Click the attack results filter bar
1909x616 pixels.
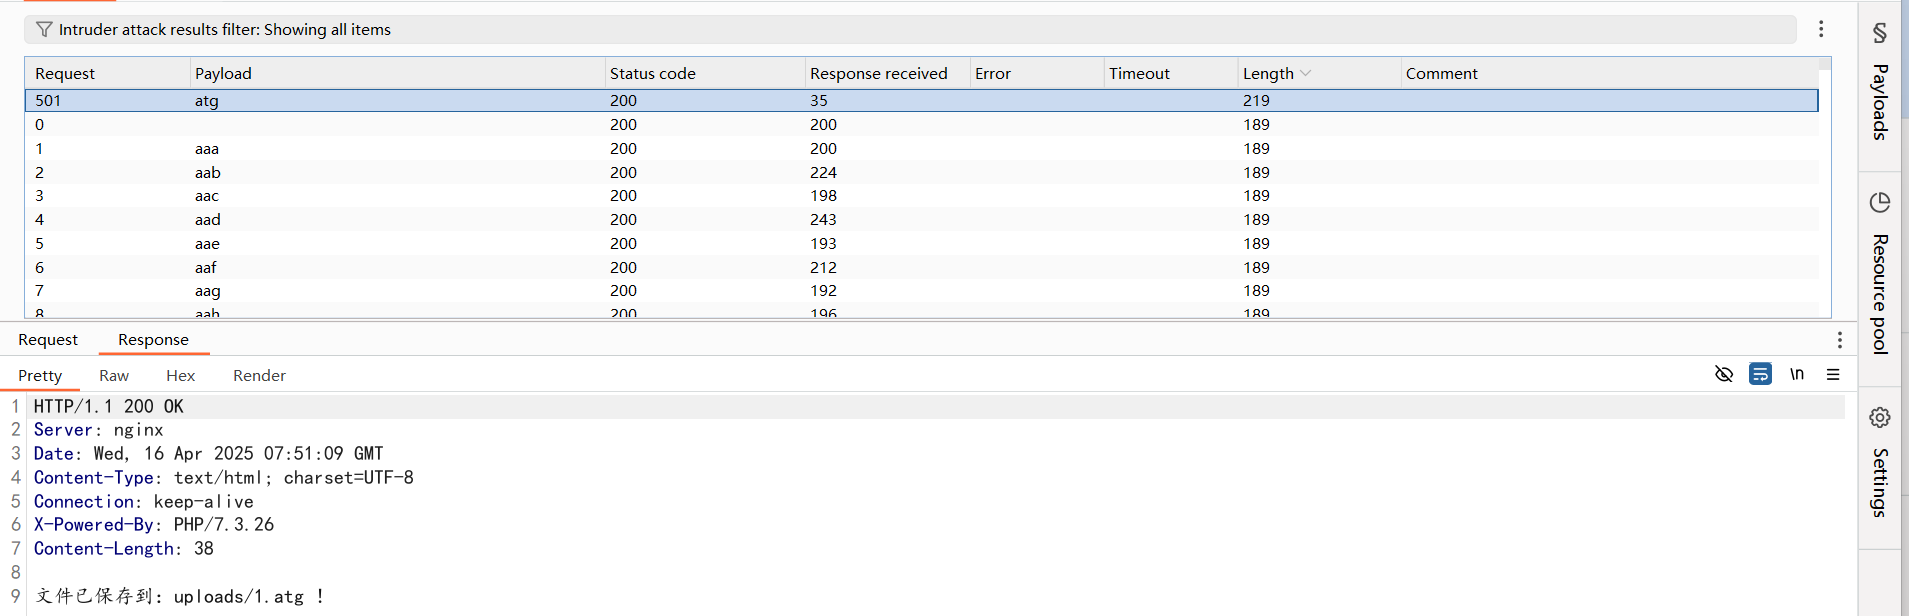tap(900, 30)
